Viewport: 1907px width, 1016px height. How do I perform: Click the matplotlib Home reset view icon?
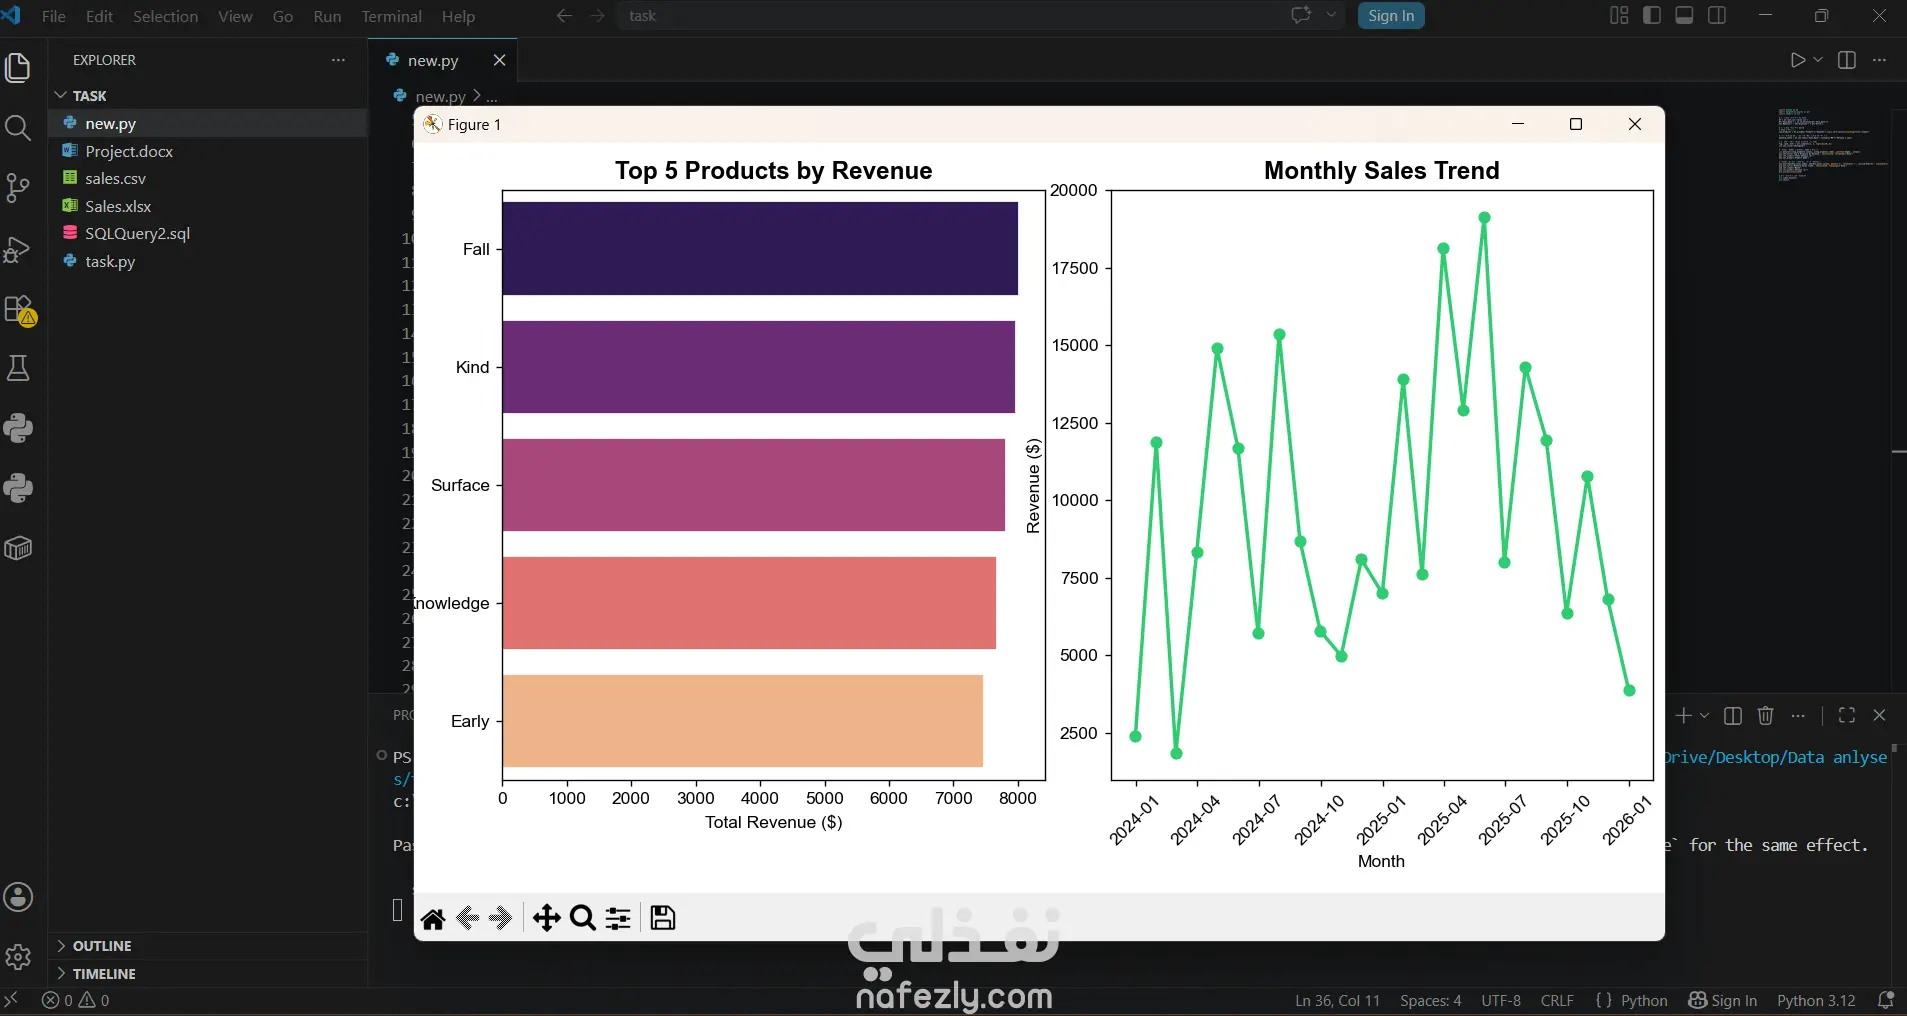433,918
